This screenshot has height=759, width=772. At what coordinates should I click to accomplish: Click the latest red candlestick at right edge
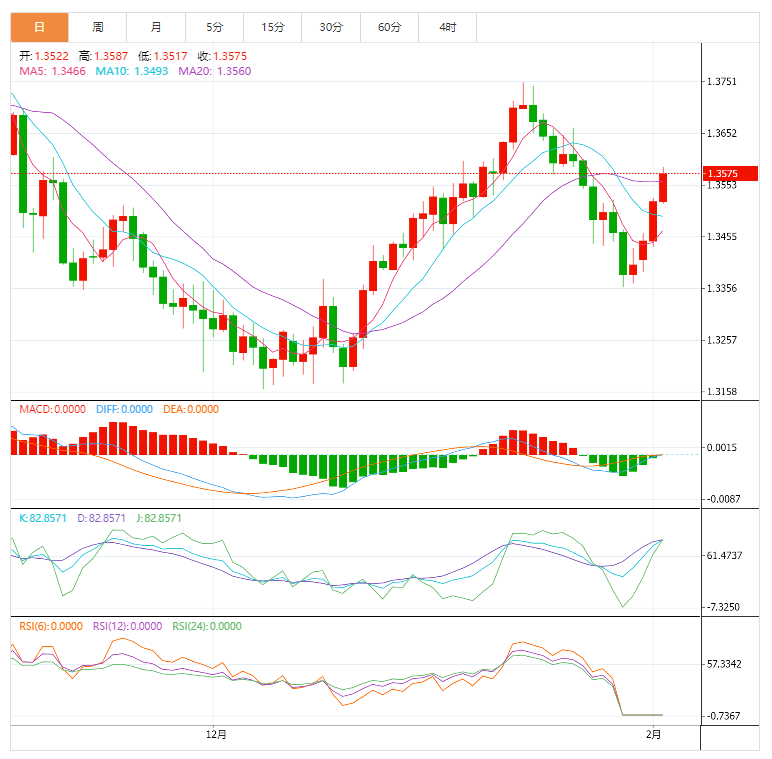pyautogui.click(x=663, y=188)
